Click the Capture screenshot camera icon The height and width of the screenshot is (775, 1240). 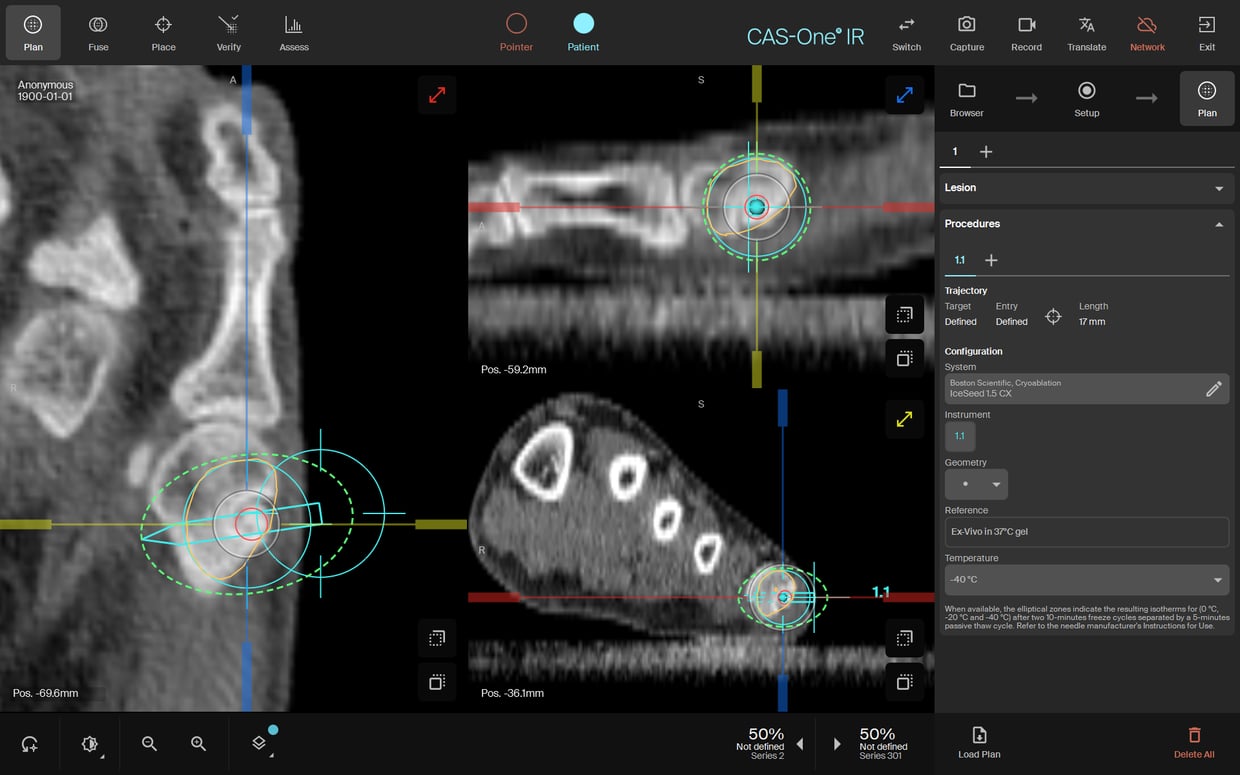pyautogui.click(x=966, y=32)
